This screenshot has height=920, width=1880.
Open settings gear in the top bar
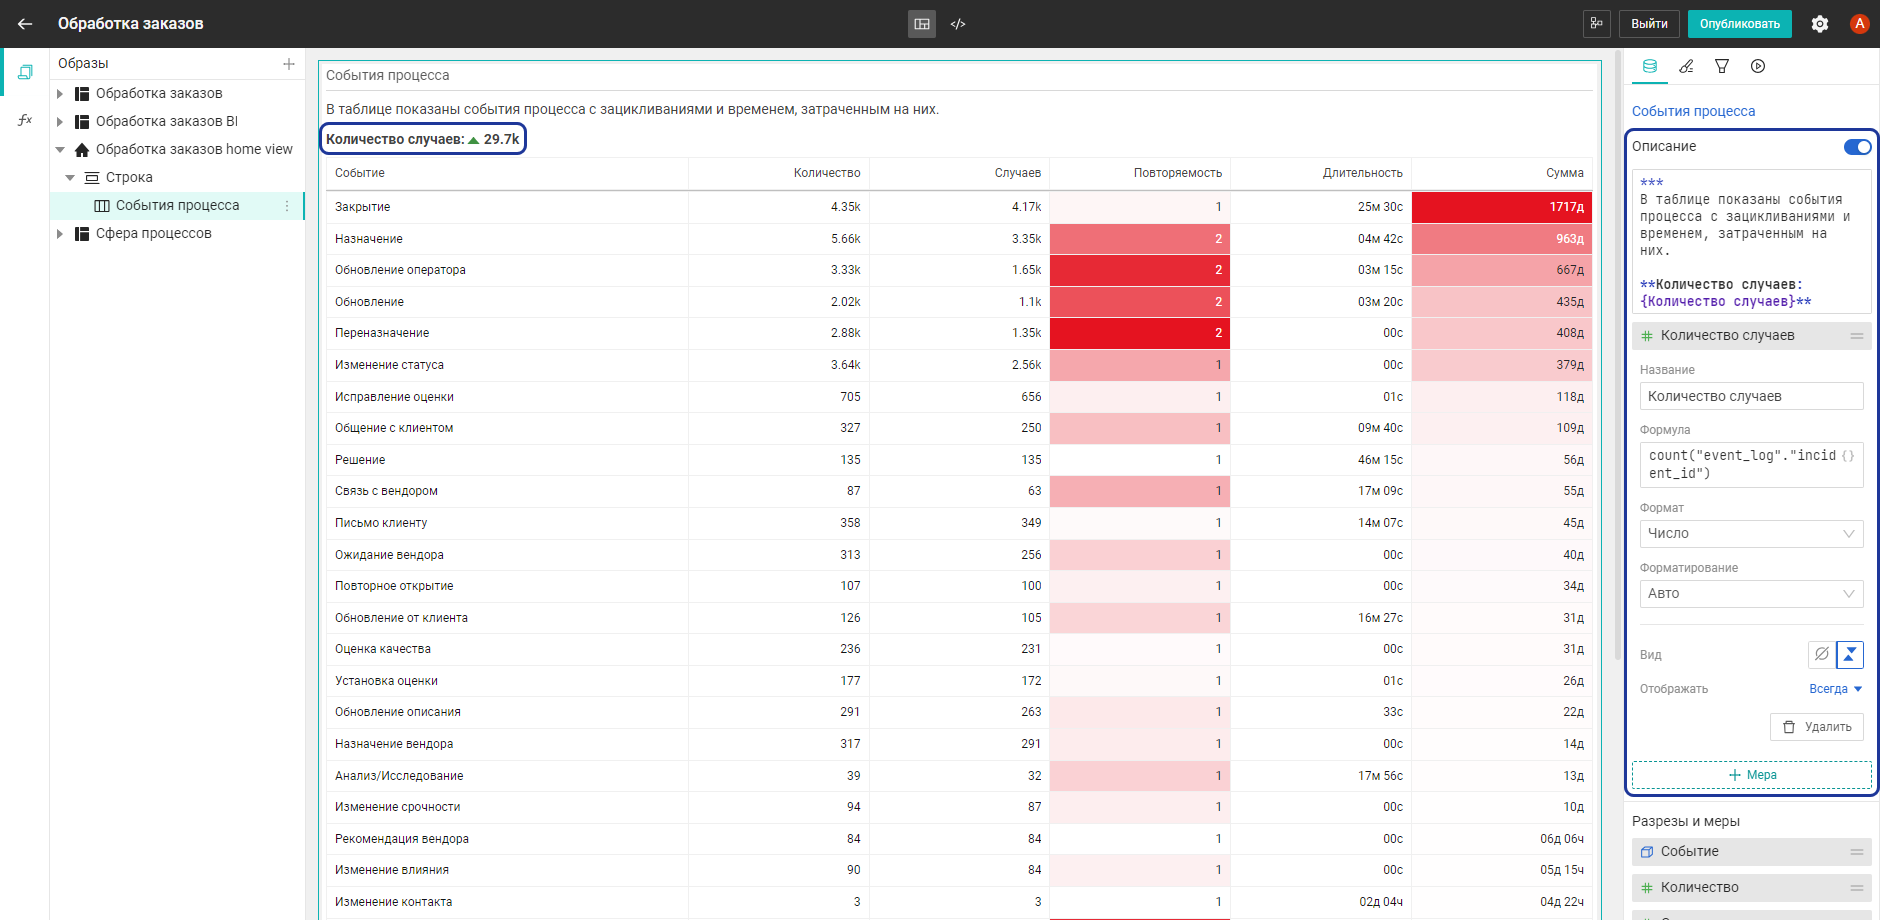tap(1820, 24)
